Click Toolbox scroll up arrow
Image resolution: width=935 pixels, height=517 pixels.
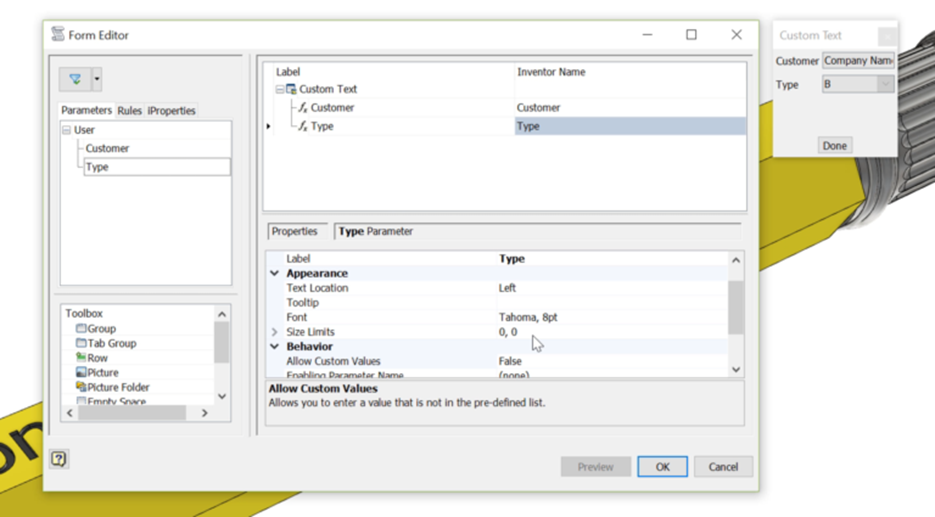point(222,314)
